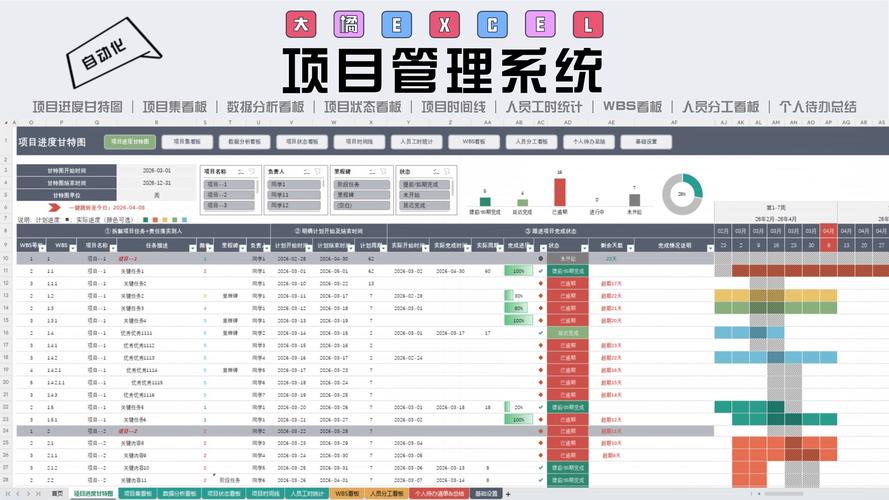Pick the yellow progress color swatch
889x500 pixels.
(x=165, y=220)
